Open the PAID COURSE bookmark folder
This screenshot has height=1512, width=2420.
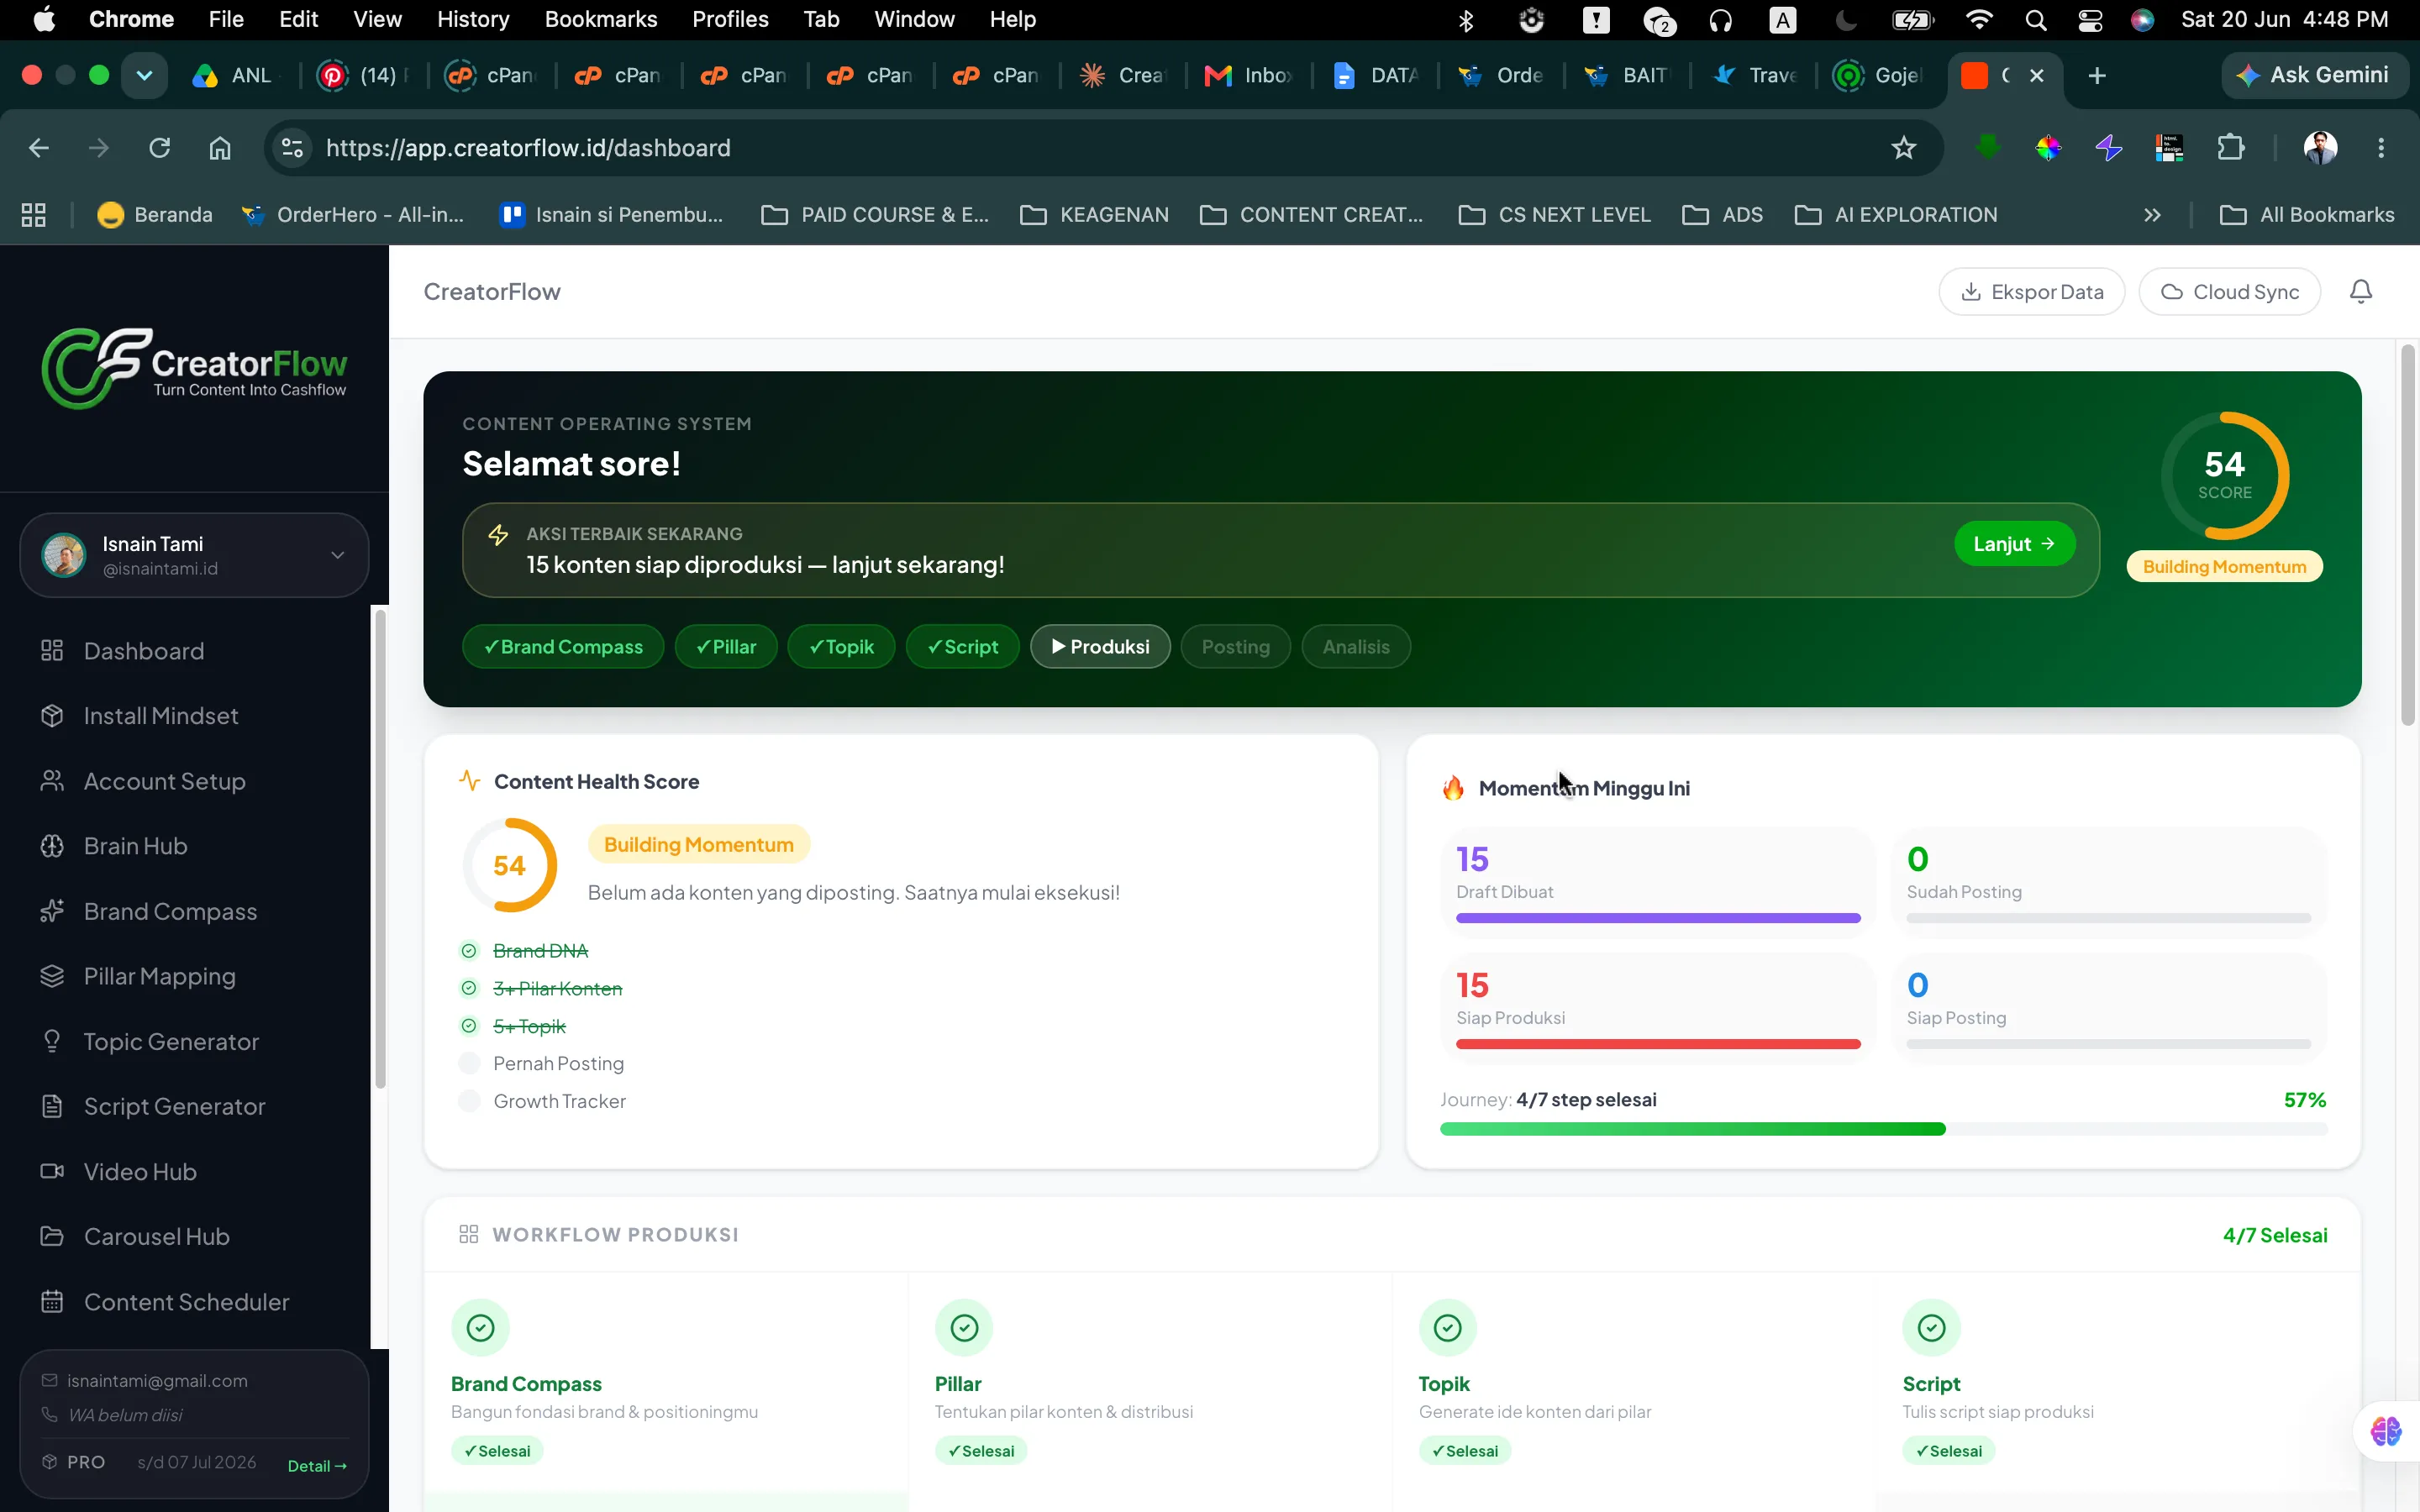[x=875, y=215]
